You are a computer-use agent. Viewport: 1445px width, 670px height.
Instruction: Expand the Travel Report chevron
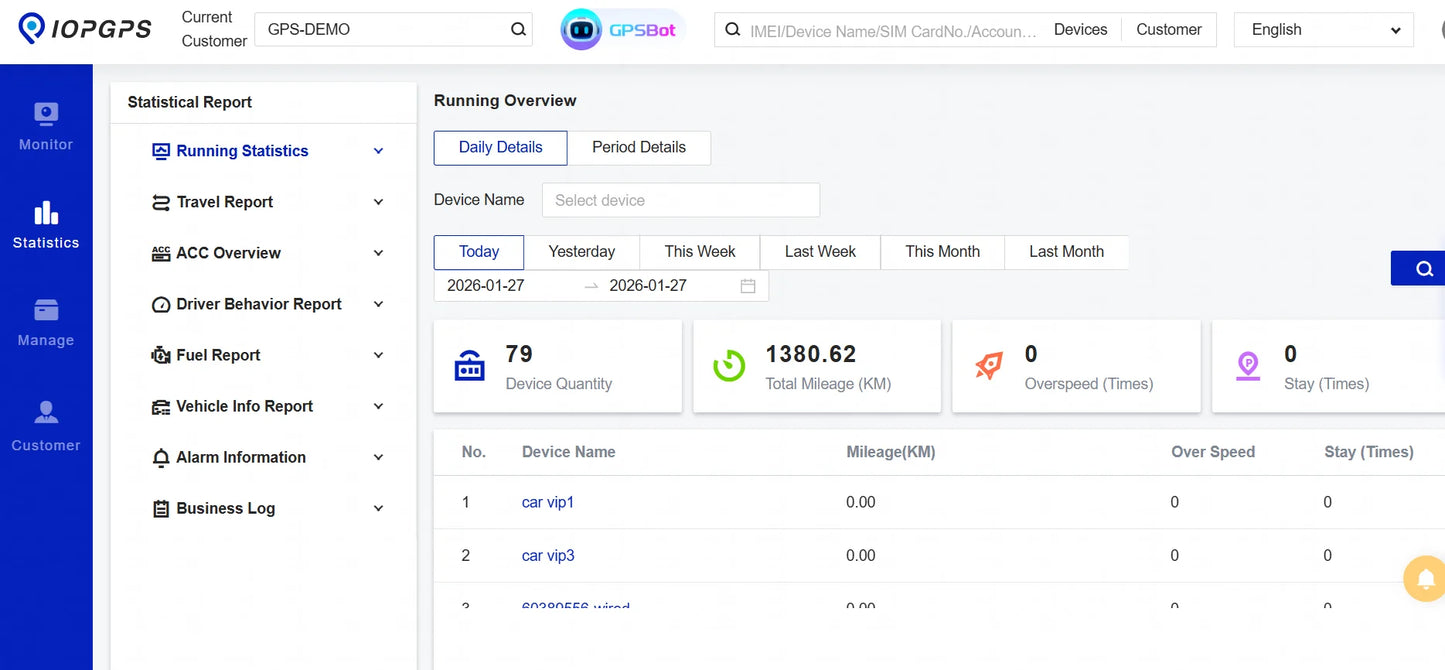tap(378, 202)
